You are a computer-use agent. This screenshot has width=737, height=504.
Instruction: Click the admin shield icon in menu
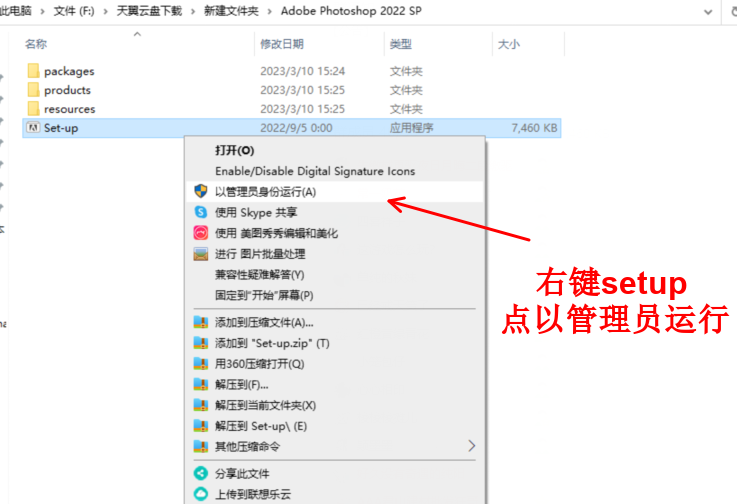click(200, 191)
